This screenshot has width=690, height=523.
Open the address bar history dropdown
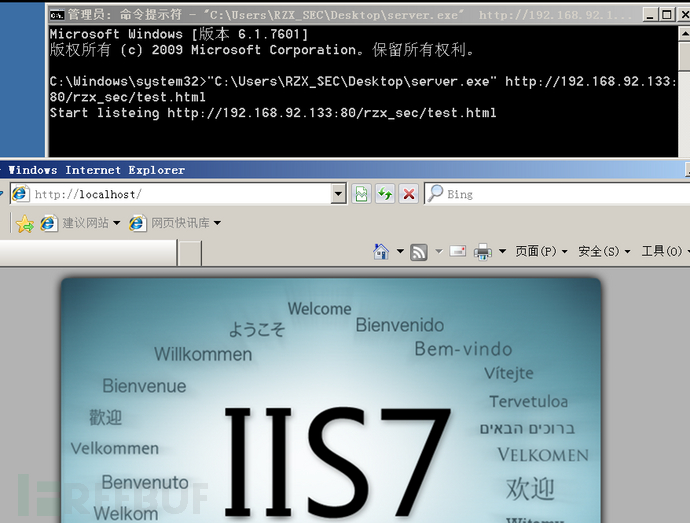(338, 194)
